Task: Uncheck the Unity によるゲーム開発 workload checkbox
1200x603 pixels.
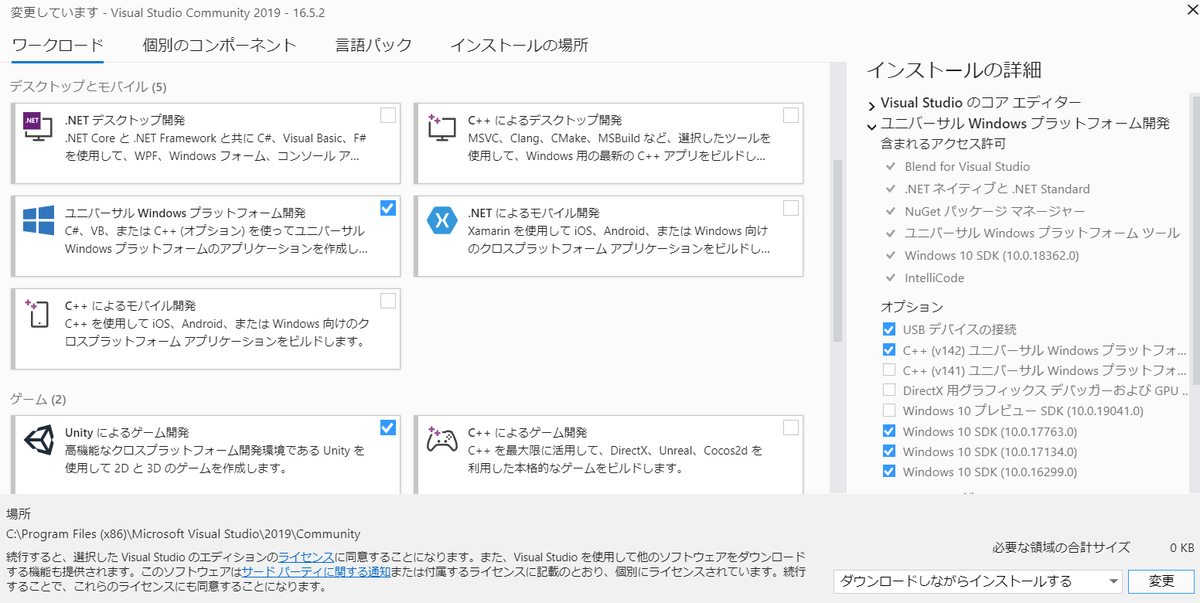Action: click(x=388, y=427)
